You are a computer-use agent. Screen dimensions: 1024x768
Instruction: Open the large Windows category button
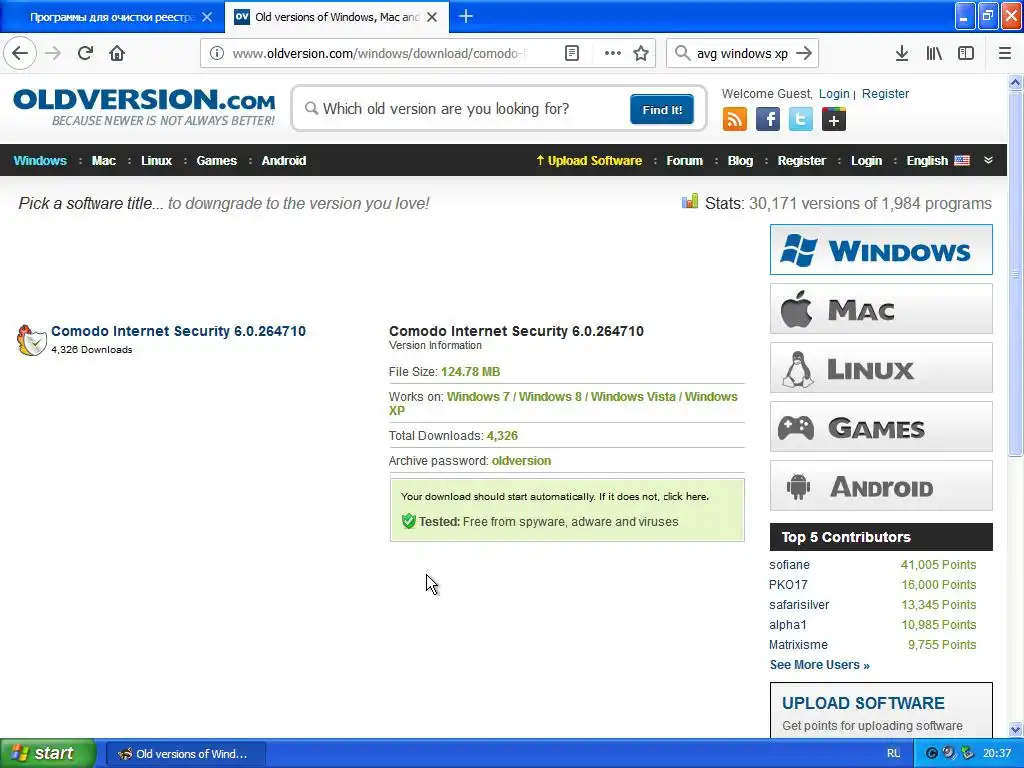(x=881, y=249)
